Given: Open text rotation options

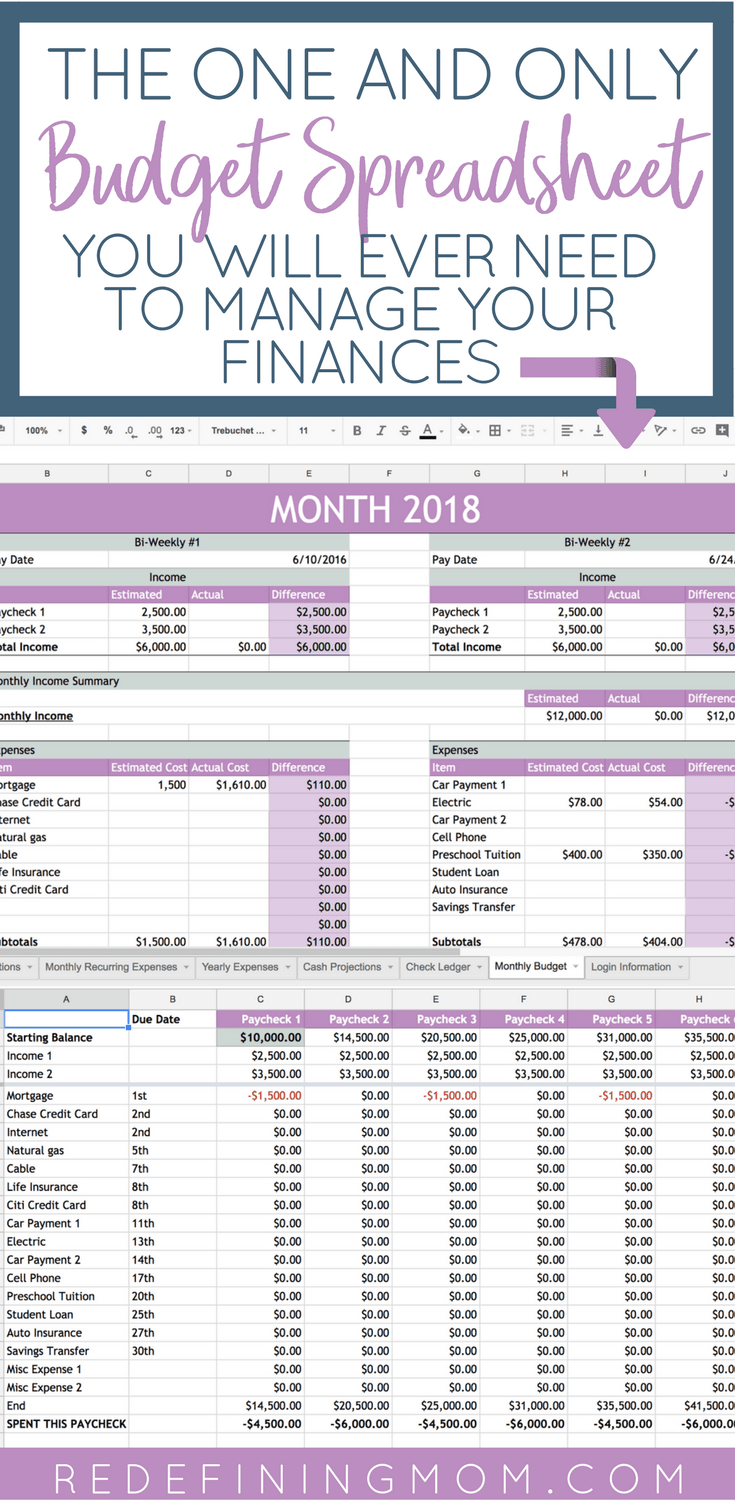Looking at the screenshot, I should [x=661, y=430].
